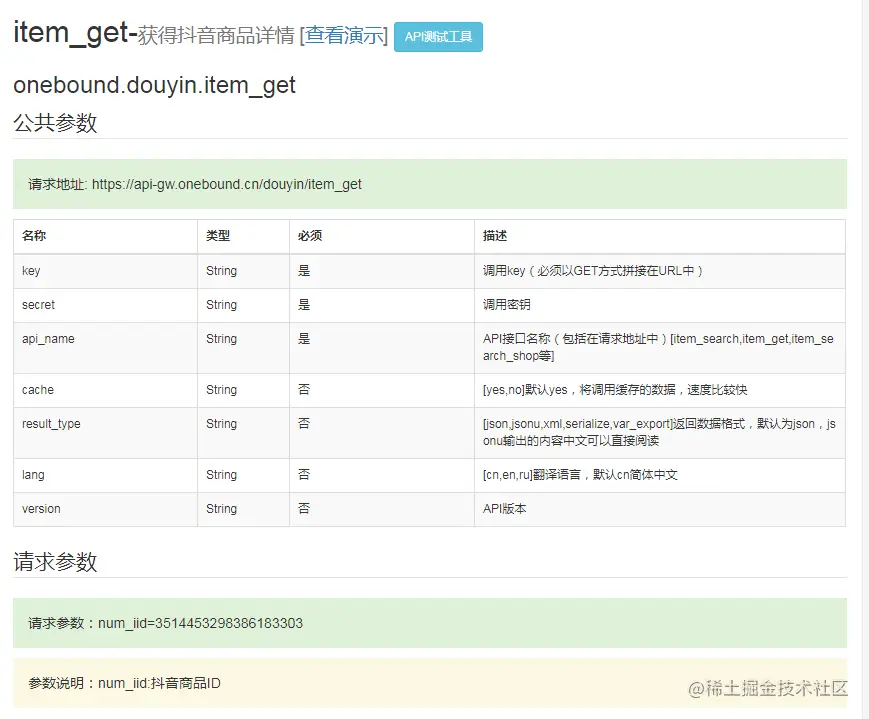Screen dimensions: 869x719
Task: Click 否 in the cache row
Action: (304, 390)
